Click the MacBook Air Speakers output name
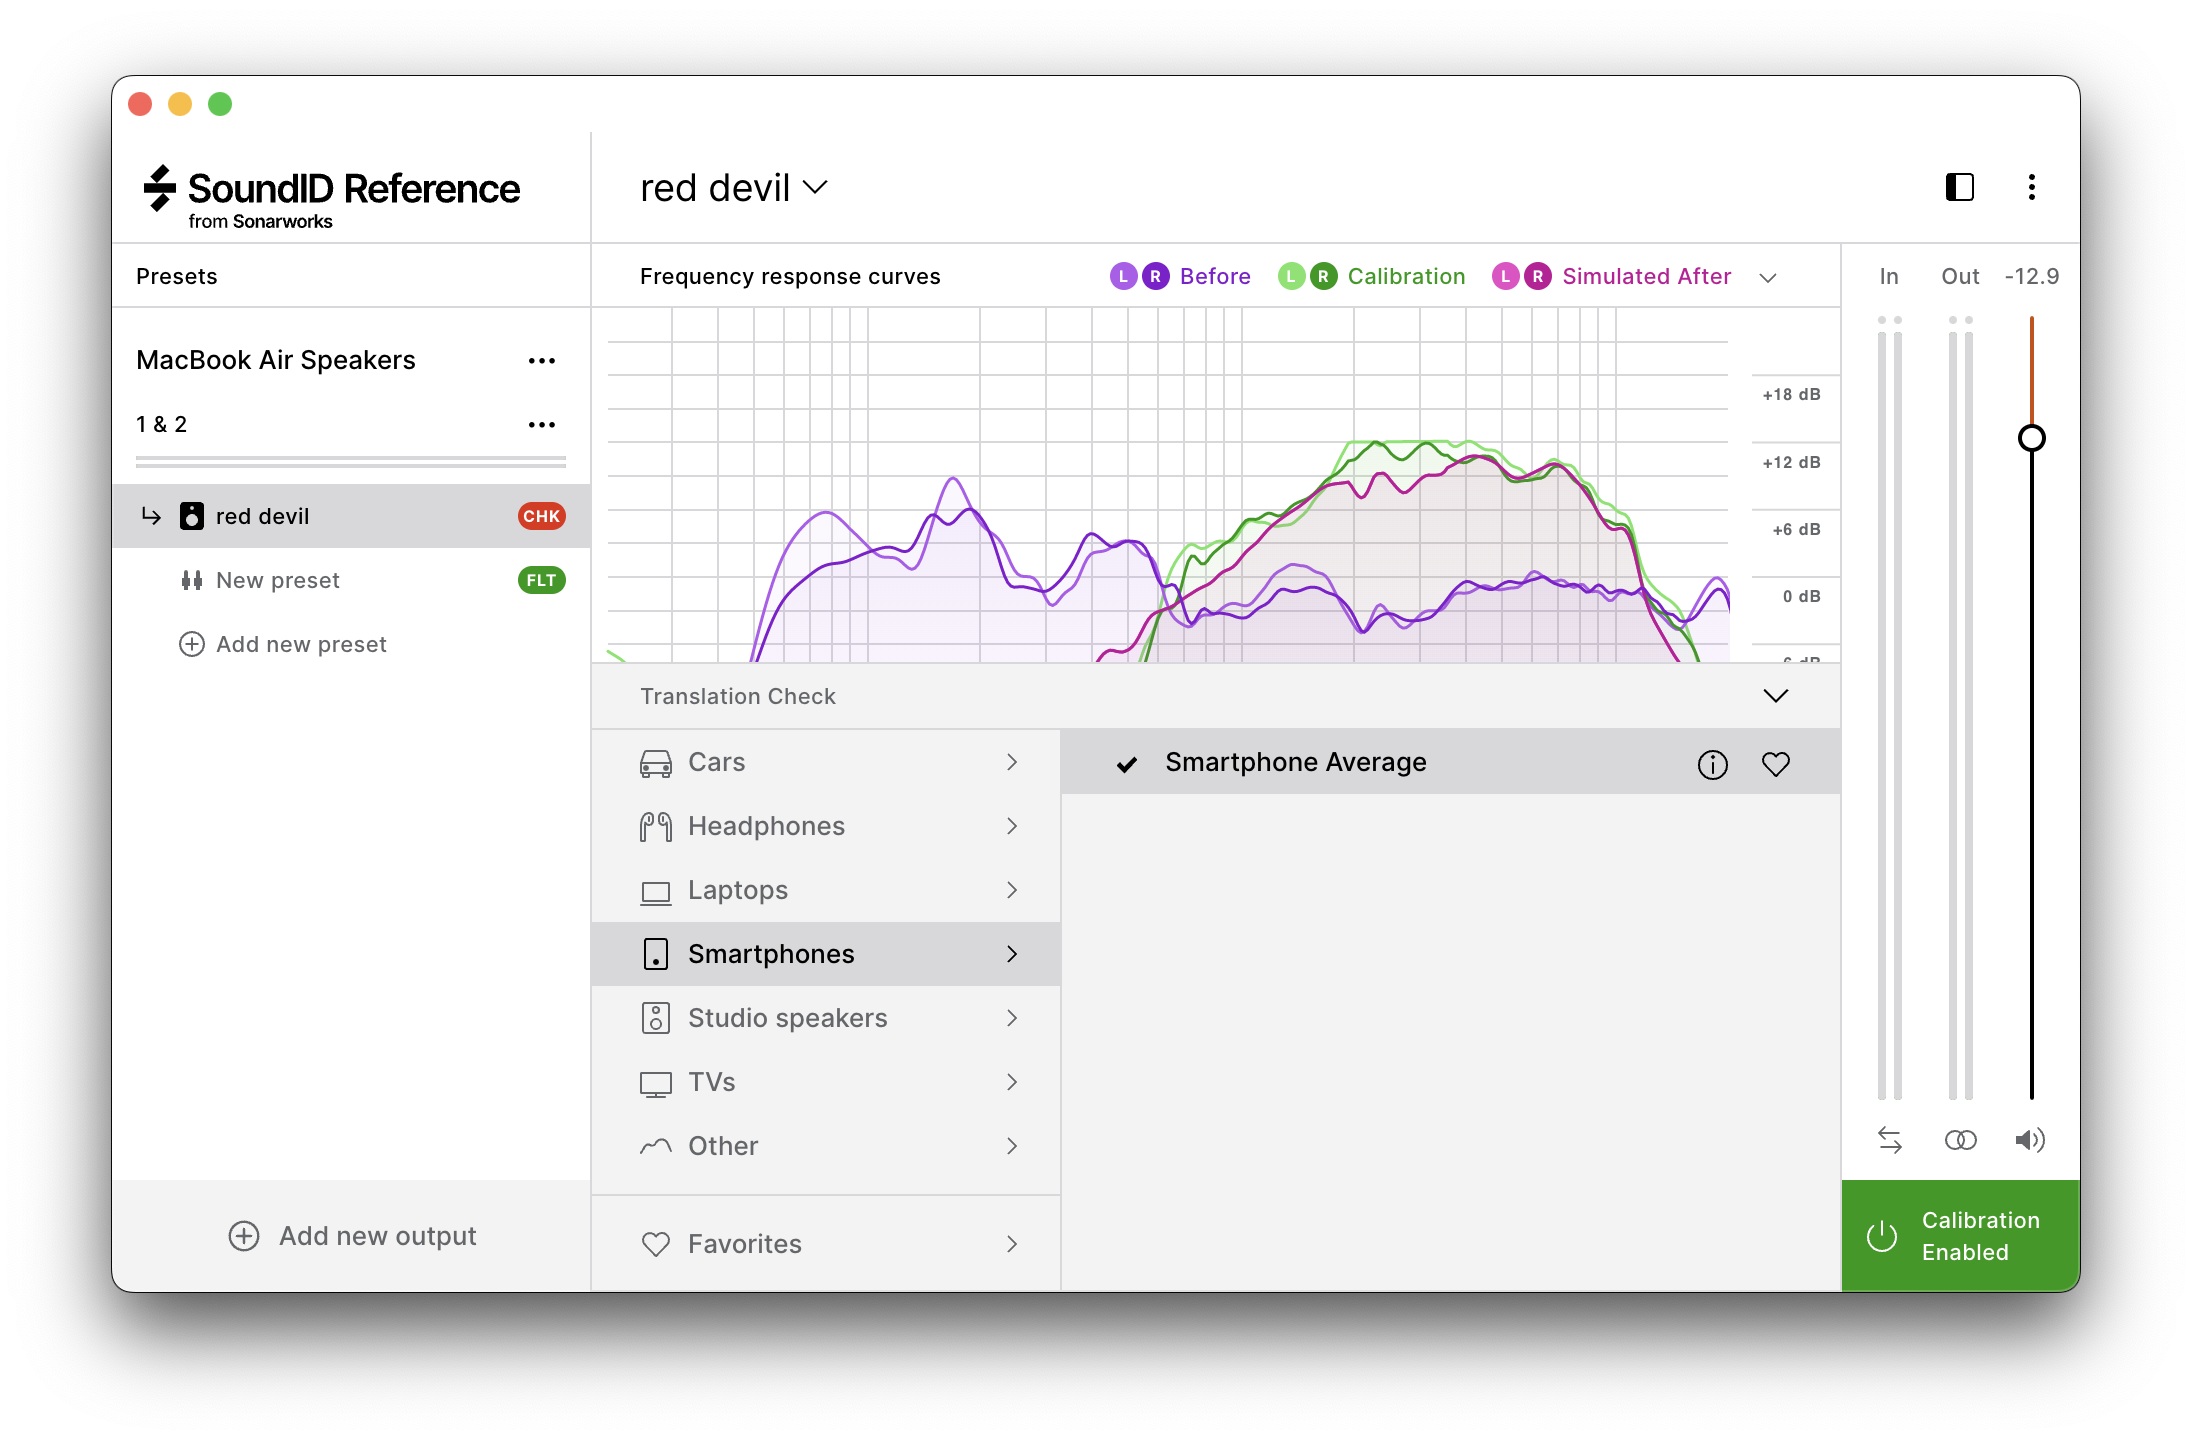The image size is (2192, 1440). (x=276, y=360)
